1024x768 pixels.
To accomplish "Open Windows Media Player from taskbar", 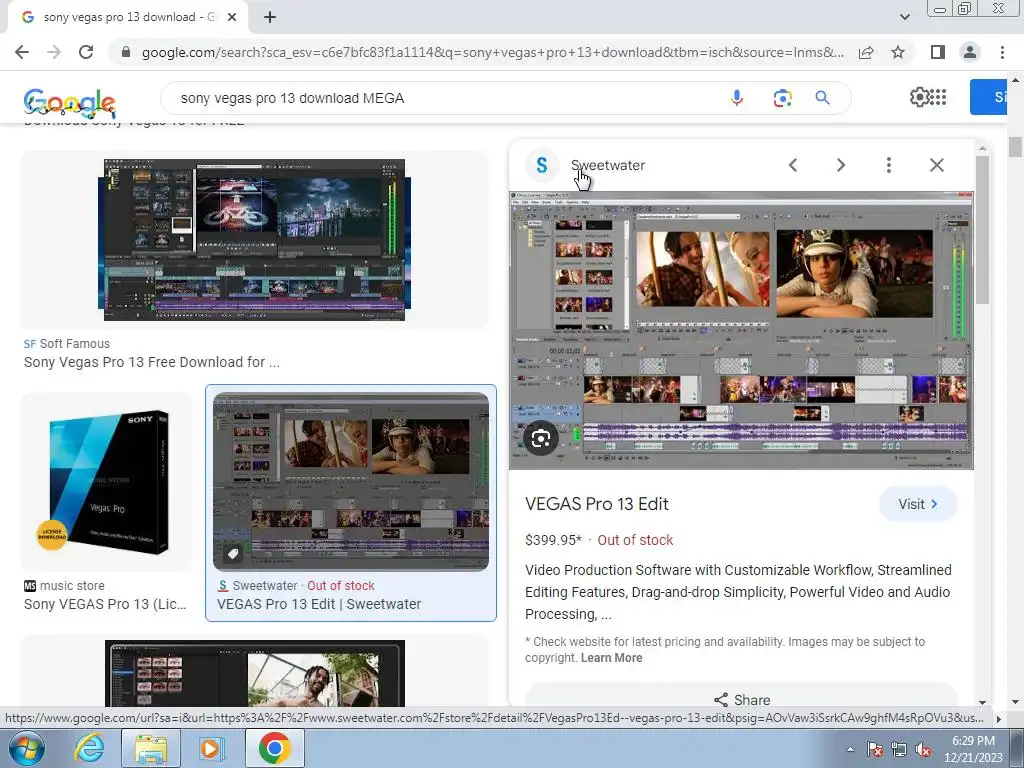I will (x=211, y=748).
